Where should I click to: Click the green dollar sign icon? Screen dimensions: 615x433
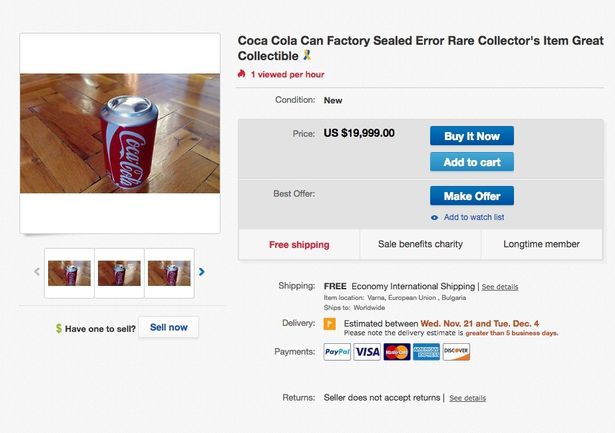(59, 328)
